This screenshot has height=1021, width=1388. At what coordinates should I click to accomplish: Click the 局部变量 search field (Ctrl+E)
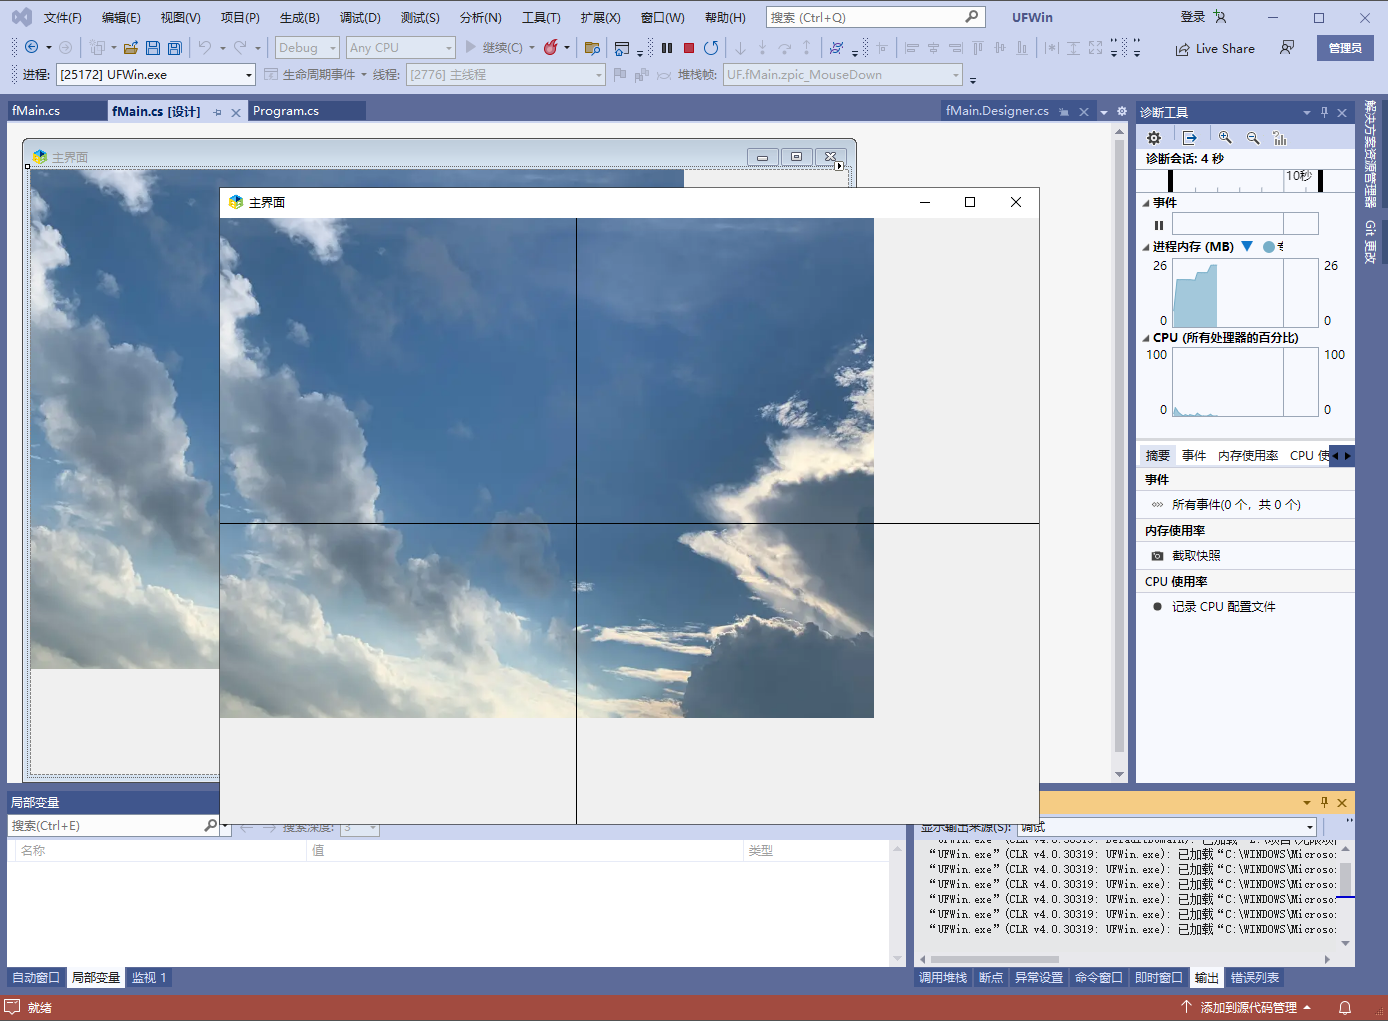tap(114, 826)
